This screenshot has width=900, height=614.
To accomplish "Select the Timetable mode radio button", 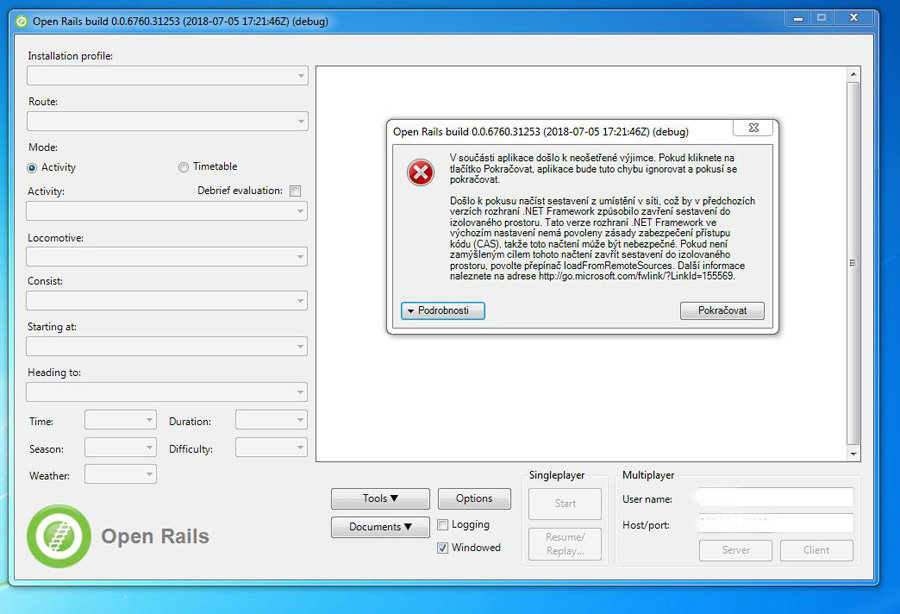I will tap(183, 167).
